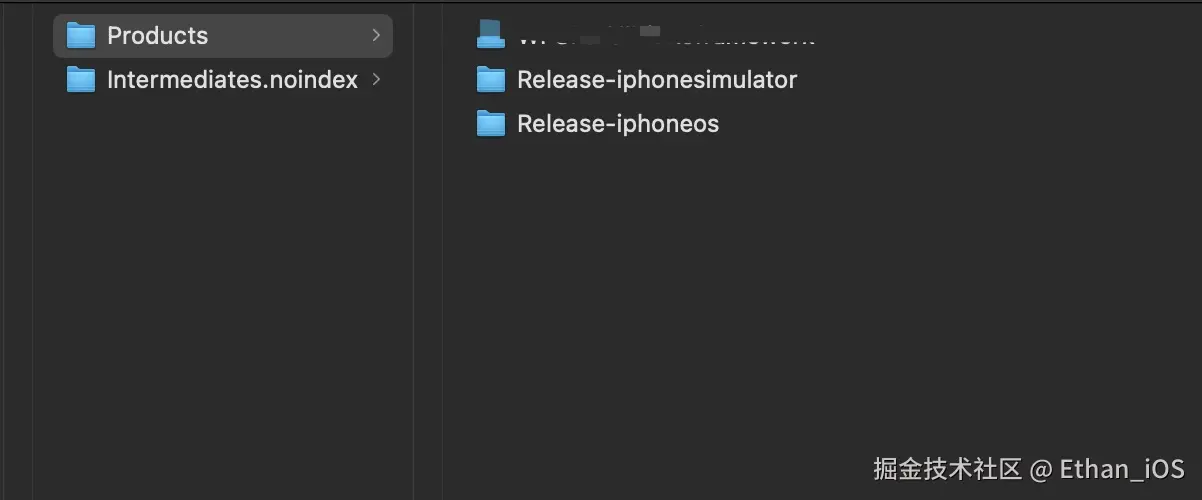Click the Products folder icon

tap(80, 36)
